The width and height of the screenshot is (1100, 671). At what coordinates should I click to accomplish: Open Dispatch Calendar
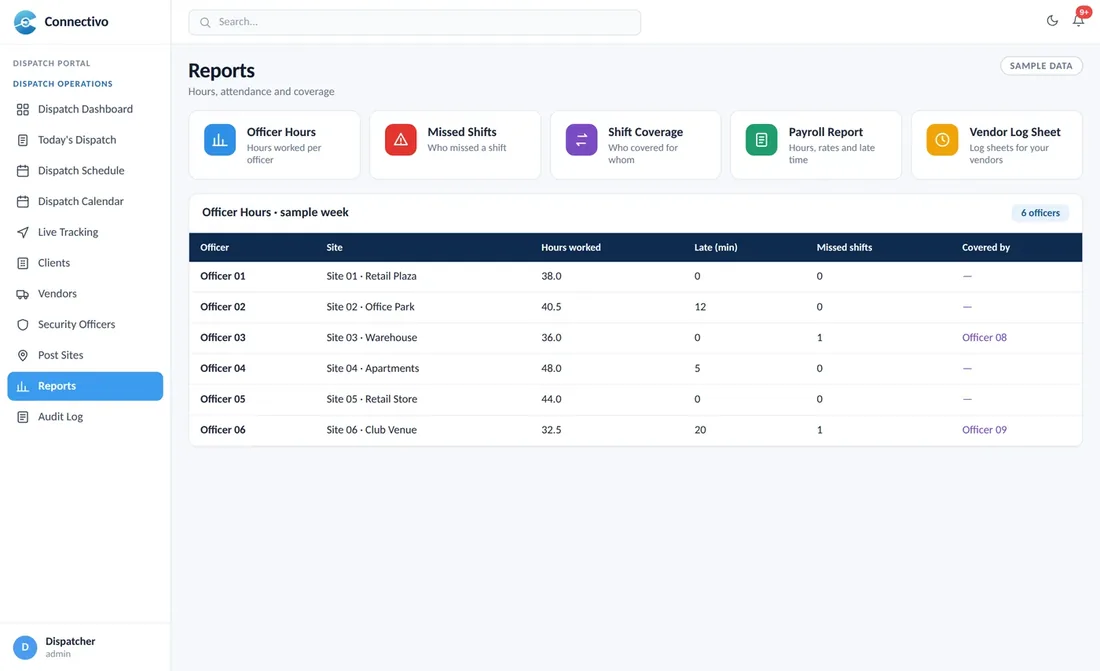85,201
